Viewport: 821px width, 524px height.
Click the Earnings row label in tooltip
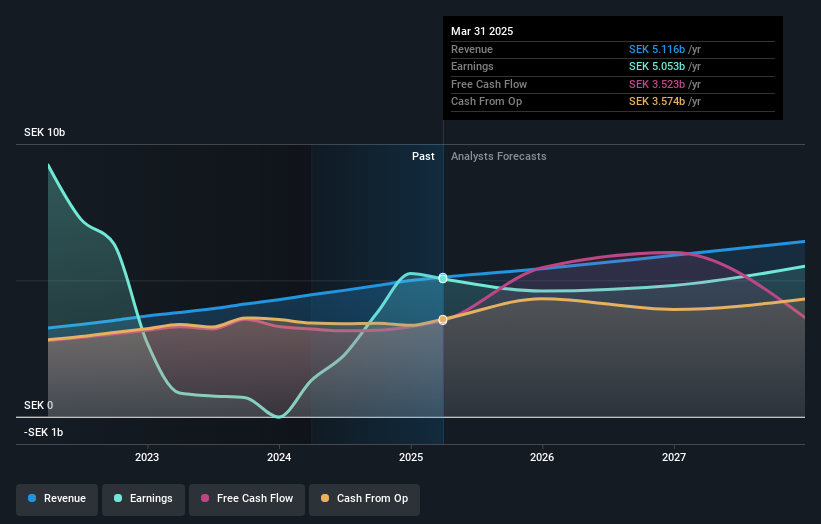click(472, 66)
